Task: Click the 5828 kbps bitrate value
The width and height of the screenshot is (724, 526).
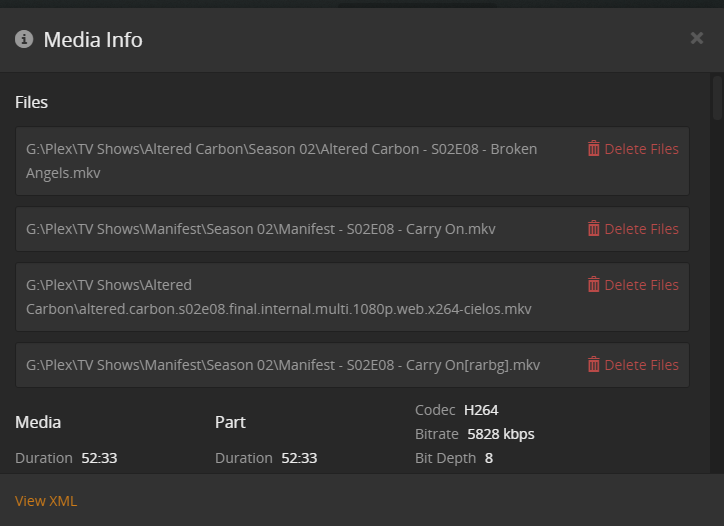Action: pos(501,434)
